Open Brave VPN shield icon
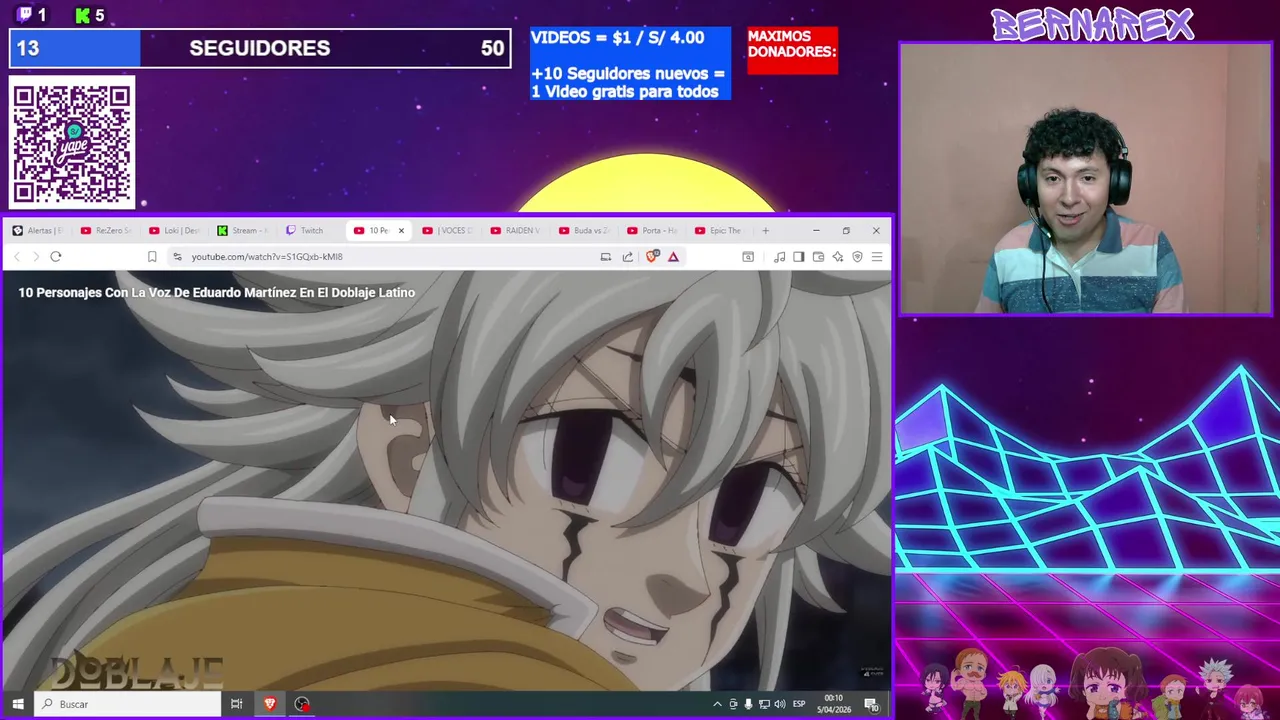Screen dimensions: 1280x720 pyautogui.click(x=857, y=257)
